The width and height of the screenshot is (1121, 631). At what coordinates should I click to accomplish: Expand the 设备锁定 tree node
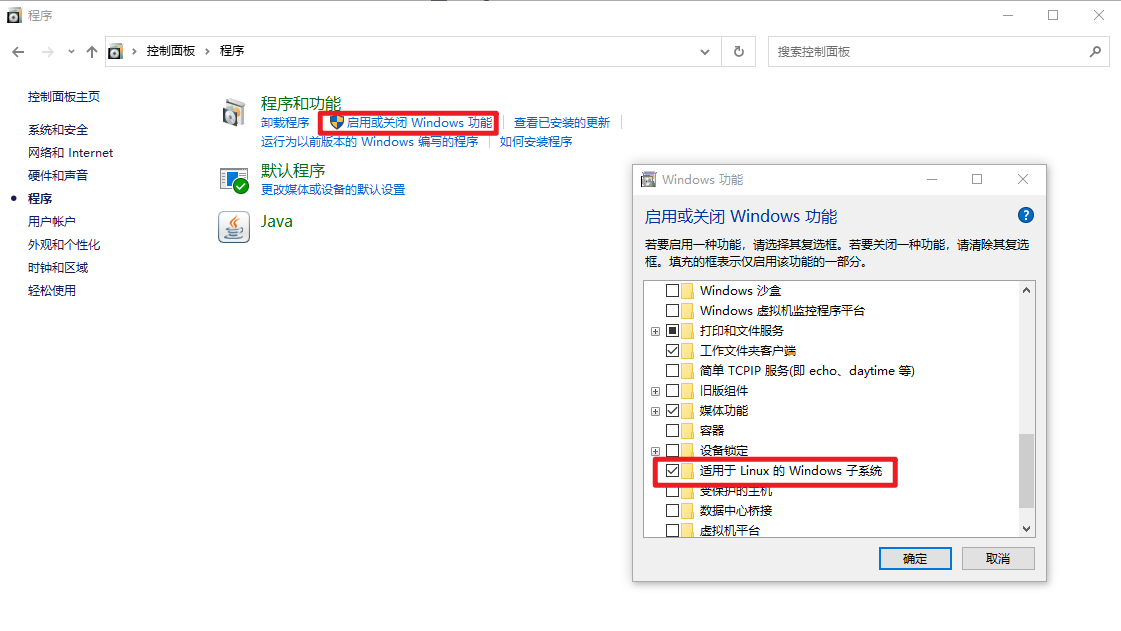click(656, 452)
